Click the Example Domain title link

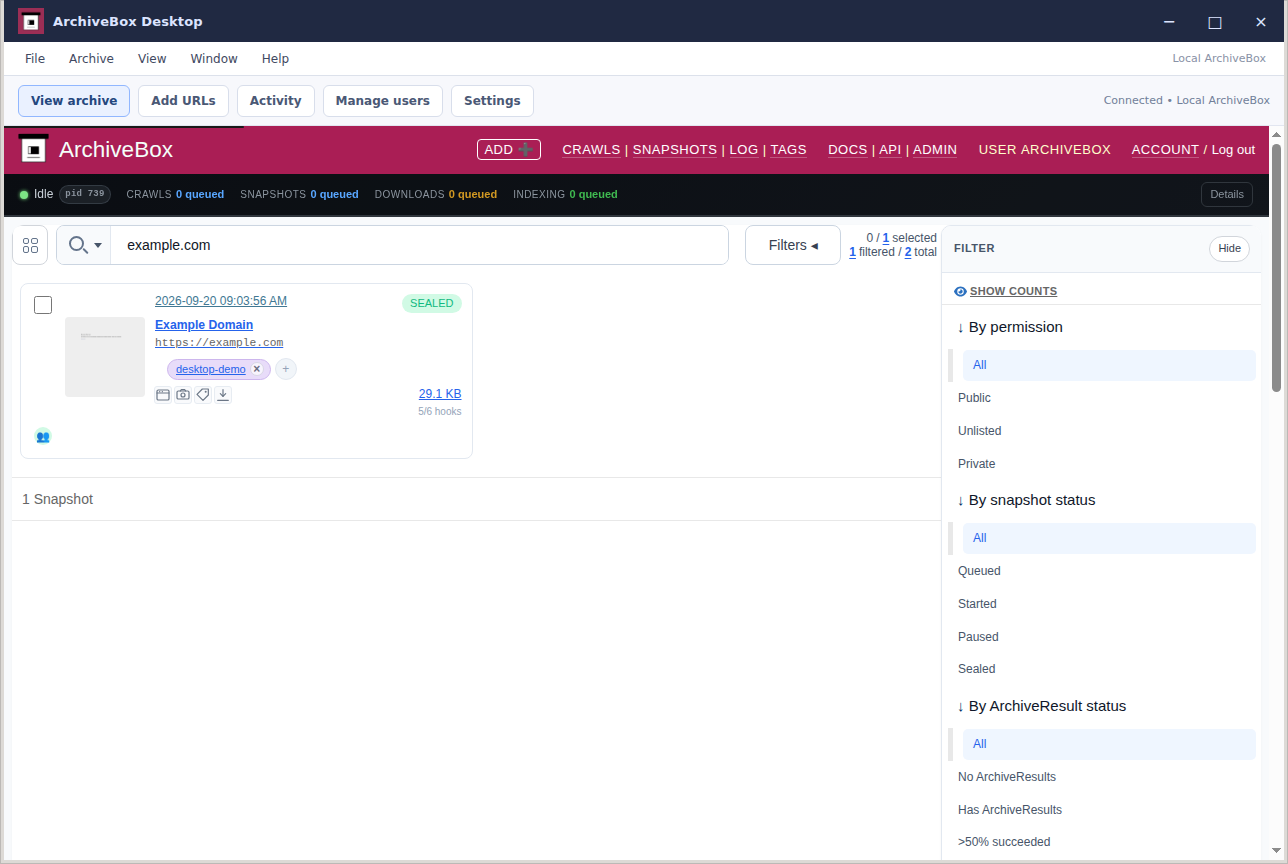(x=204, y=325)
